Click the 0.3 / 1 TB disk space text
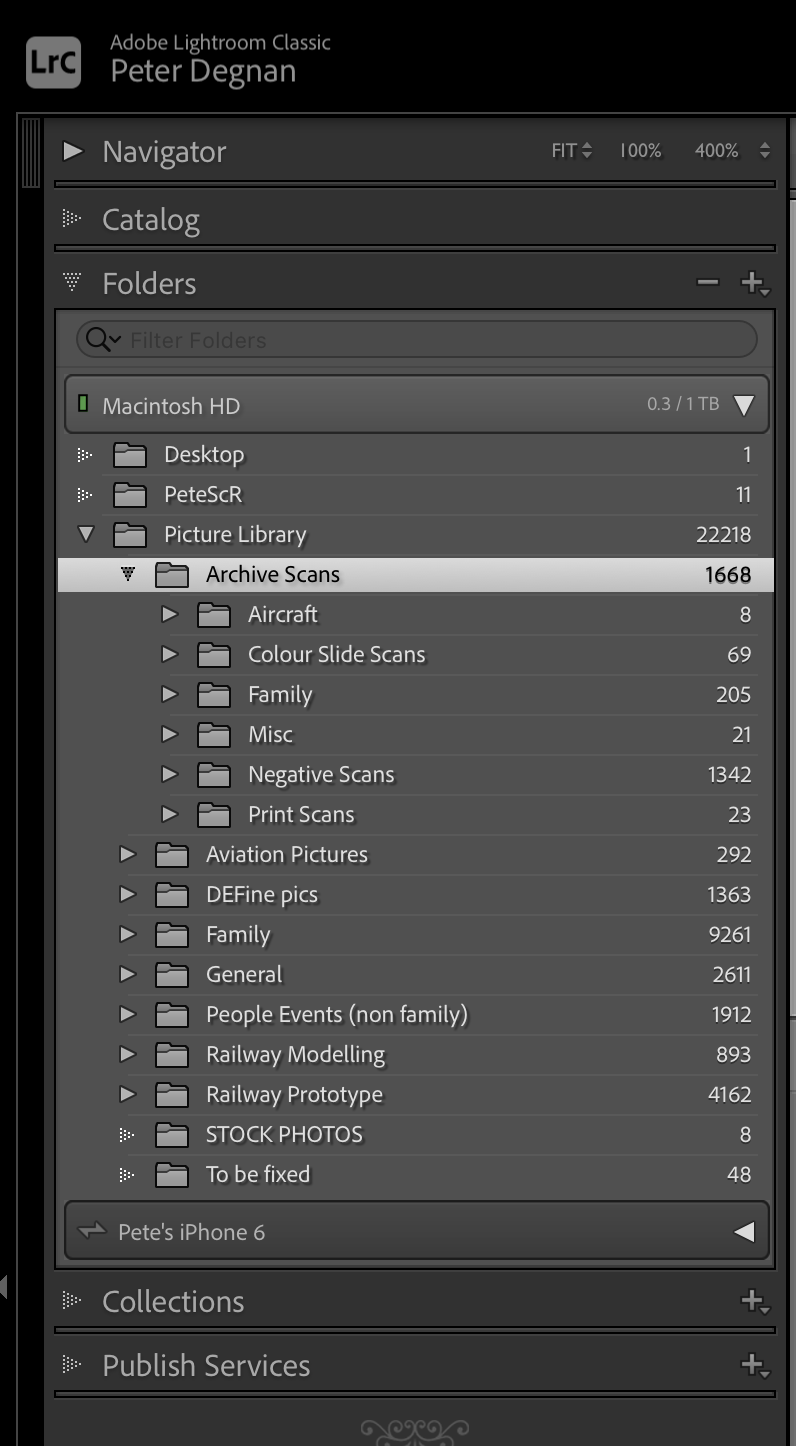Image resolution: width=796 pixels, height=1446 pixels. [683, 405]
